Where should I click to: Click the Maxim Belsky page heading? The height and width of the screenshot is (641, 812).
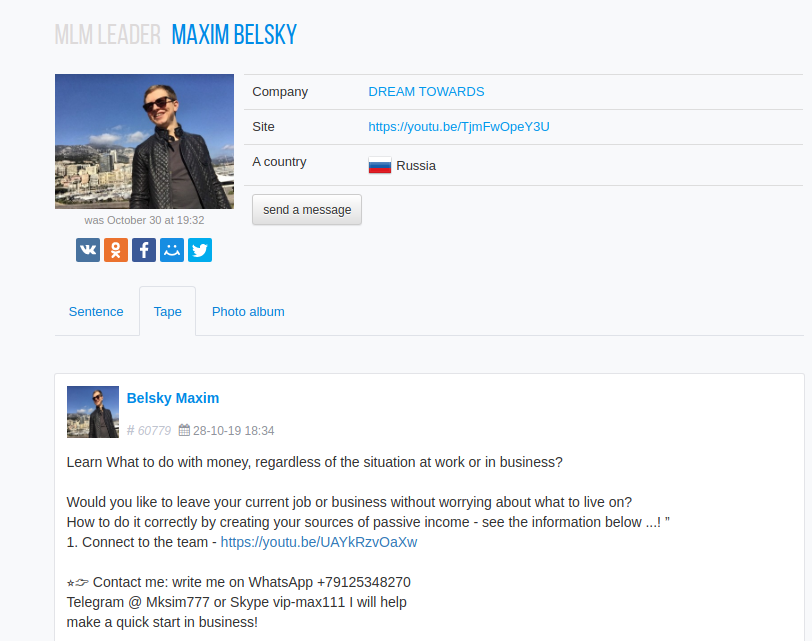tap(234, 35)
